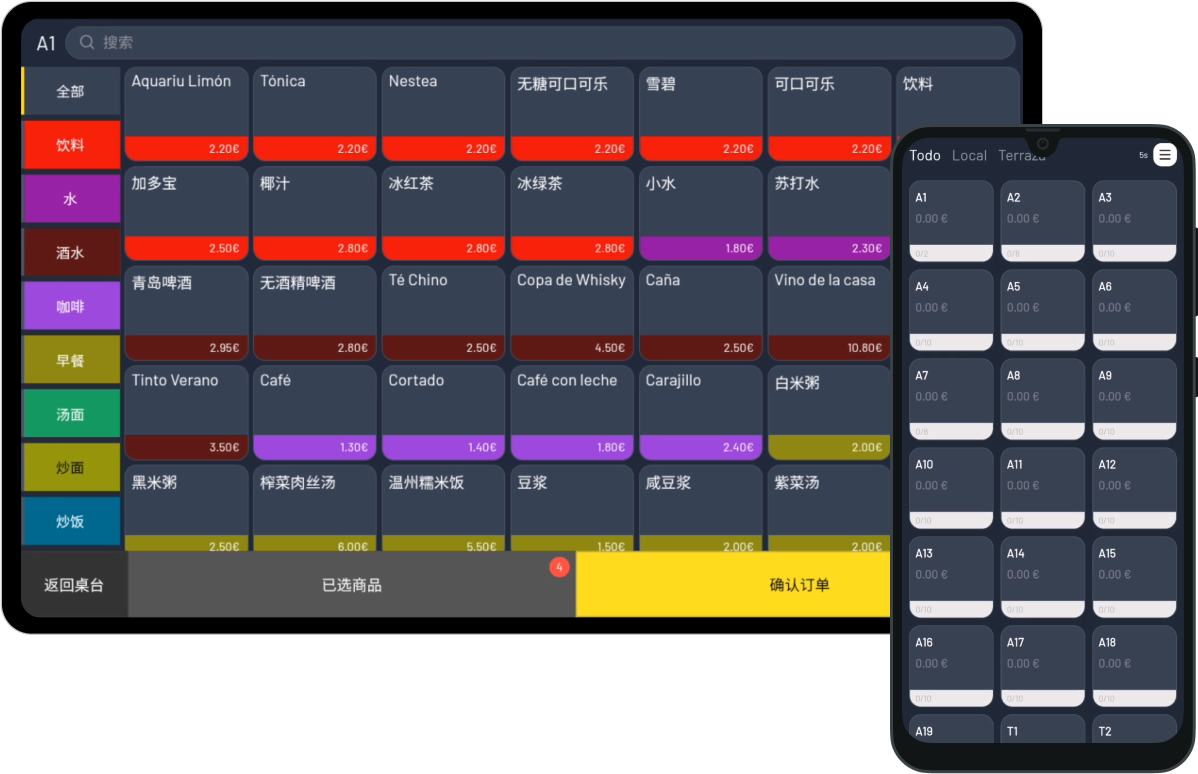Switch to the Local tab on phone
This screenshot has height=774, width=1198.
click(x=969, y=156)
